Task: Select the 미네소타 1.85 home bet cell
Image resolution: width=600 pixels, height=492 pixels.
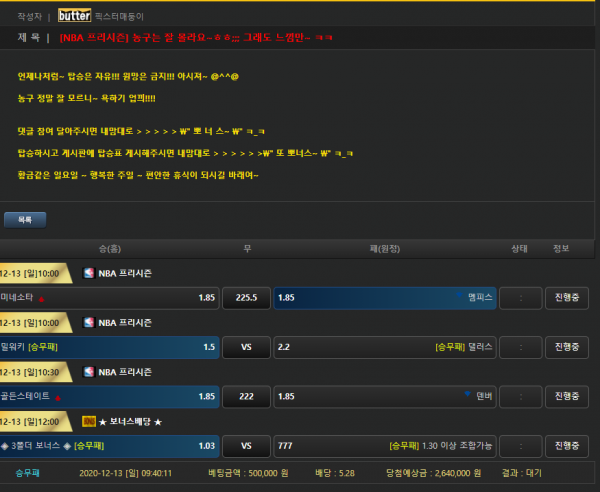Action: point(109,298)
